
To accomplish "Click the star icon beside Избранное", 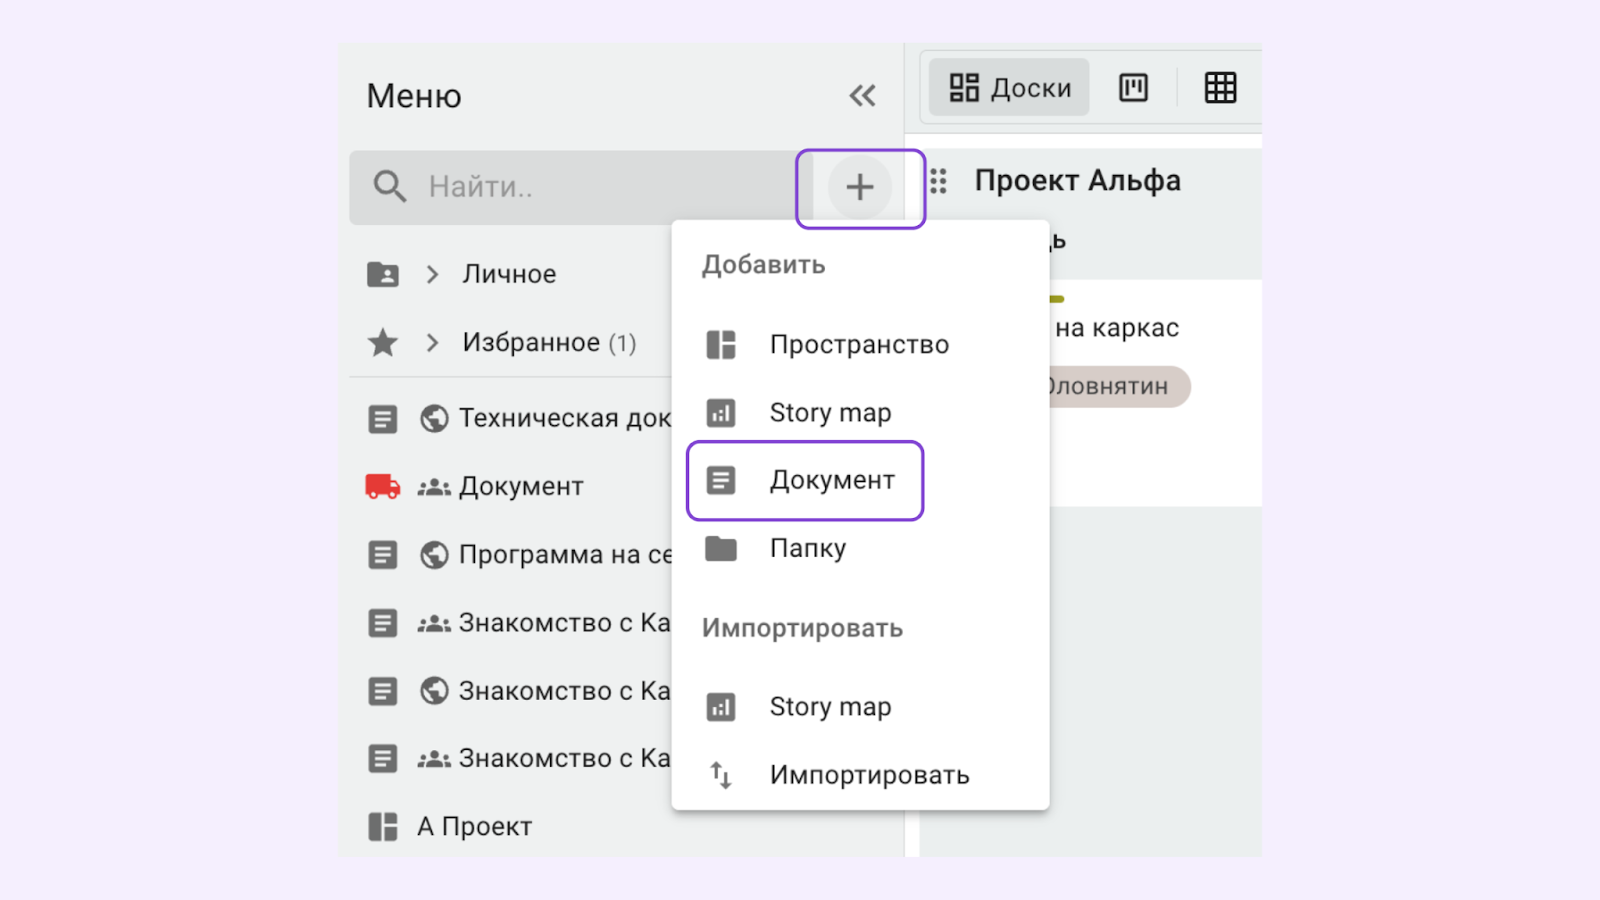I will 382,342.
